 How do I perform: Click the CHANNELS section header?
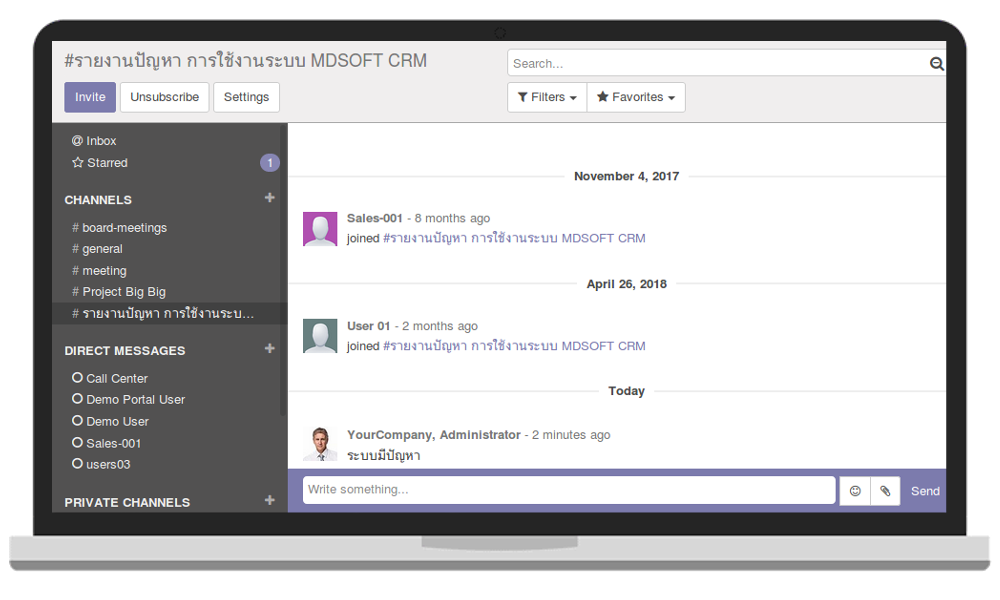click(98, 200)
